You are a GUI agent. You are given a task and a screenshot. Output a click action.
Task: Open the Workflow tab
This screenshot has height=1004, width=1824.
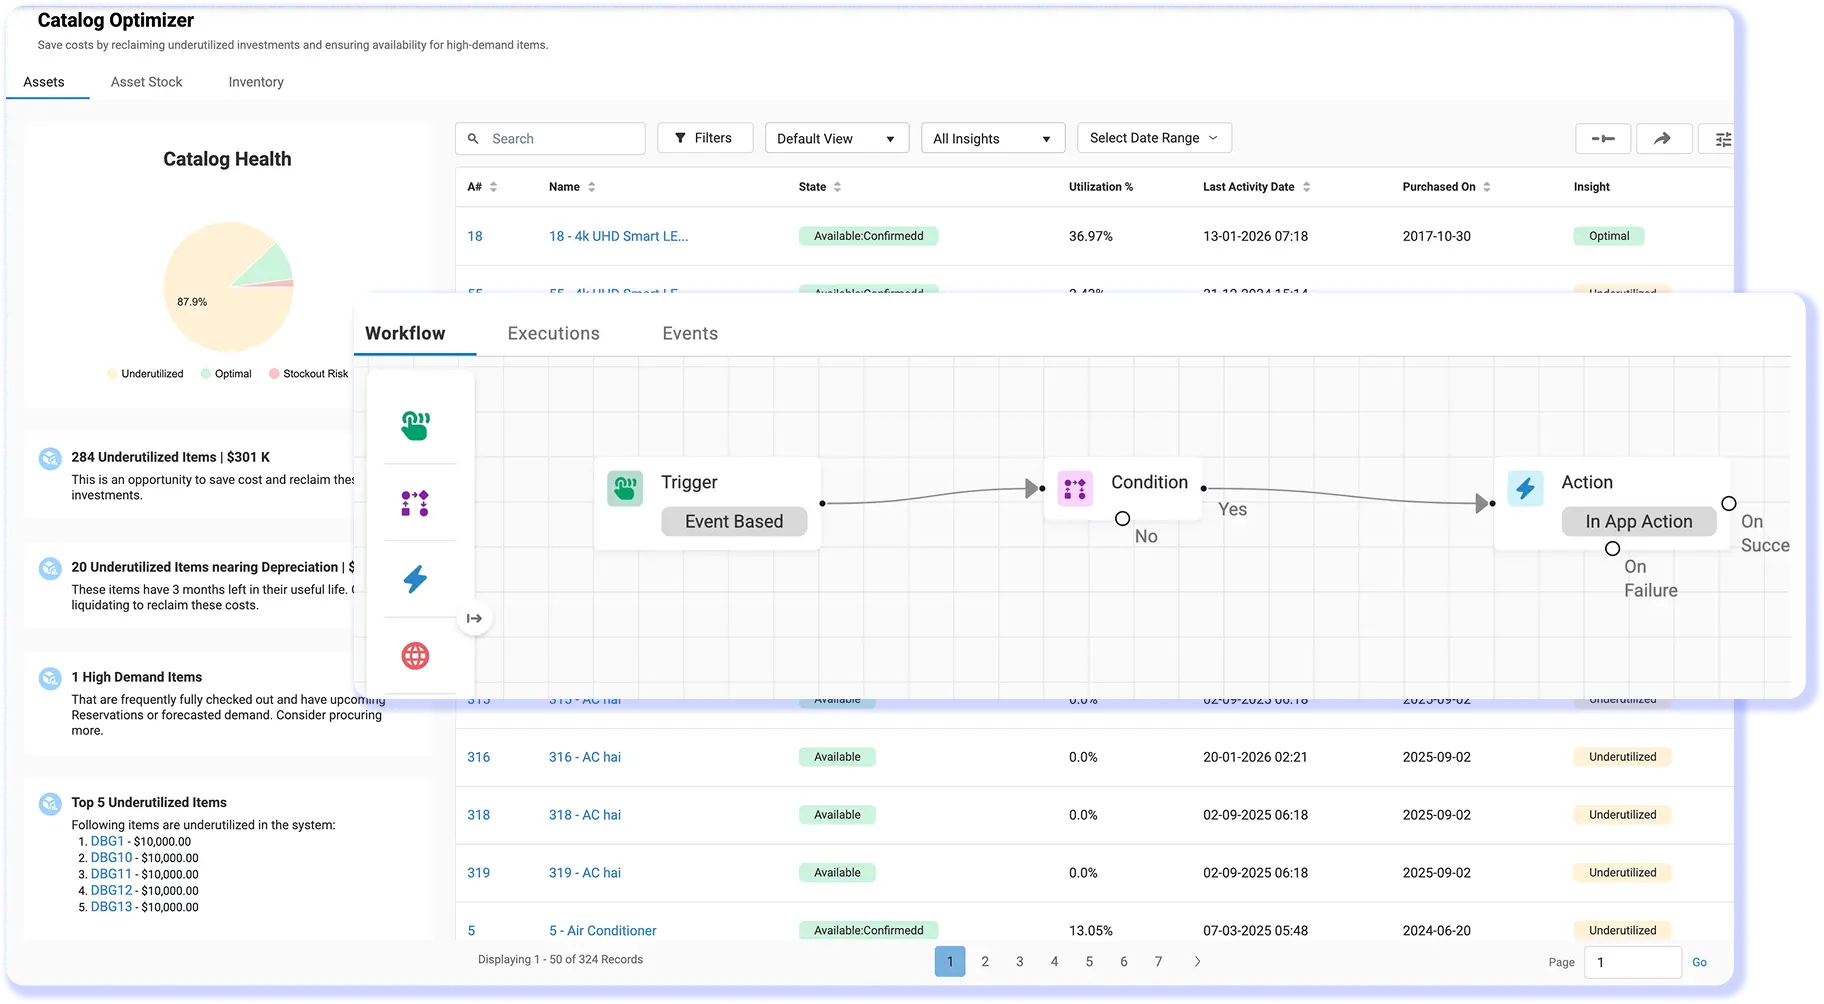405,333
